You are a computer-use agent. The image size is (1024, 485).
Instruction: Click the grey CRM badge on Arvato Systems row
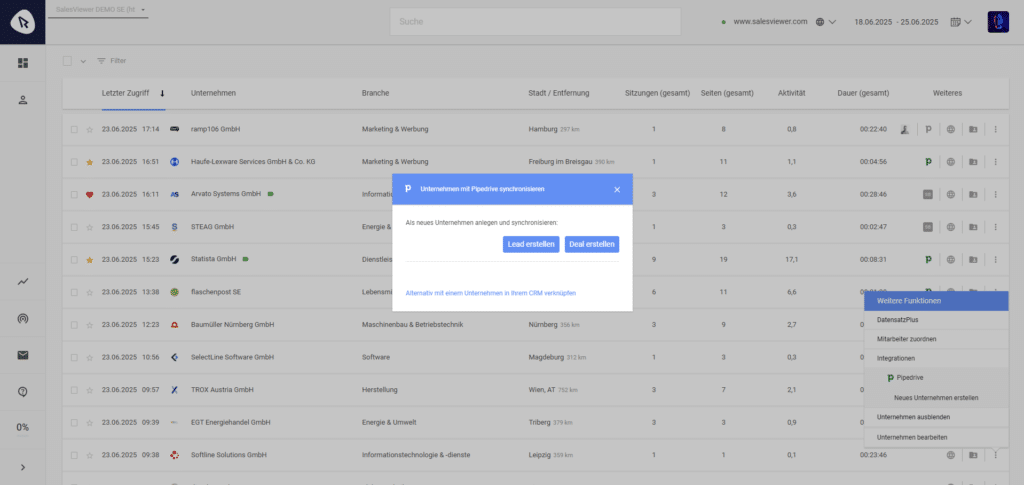pyautogui.click(x=927, y=195)
